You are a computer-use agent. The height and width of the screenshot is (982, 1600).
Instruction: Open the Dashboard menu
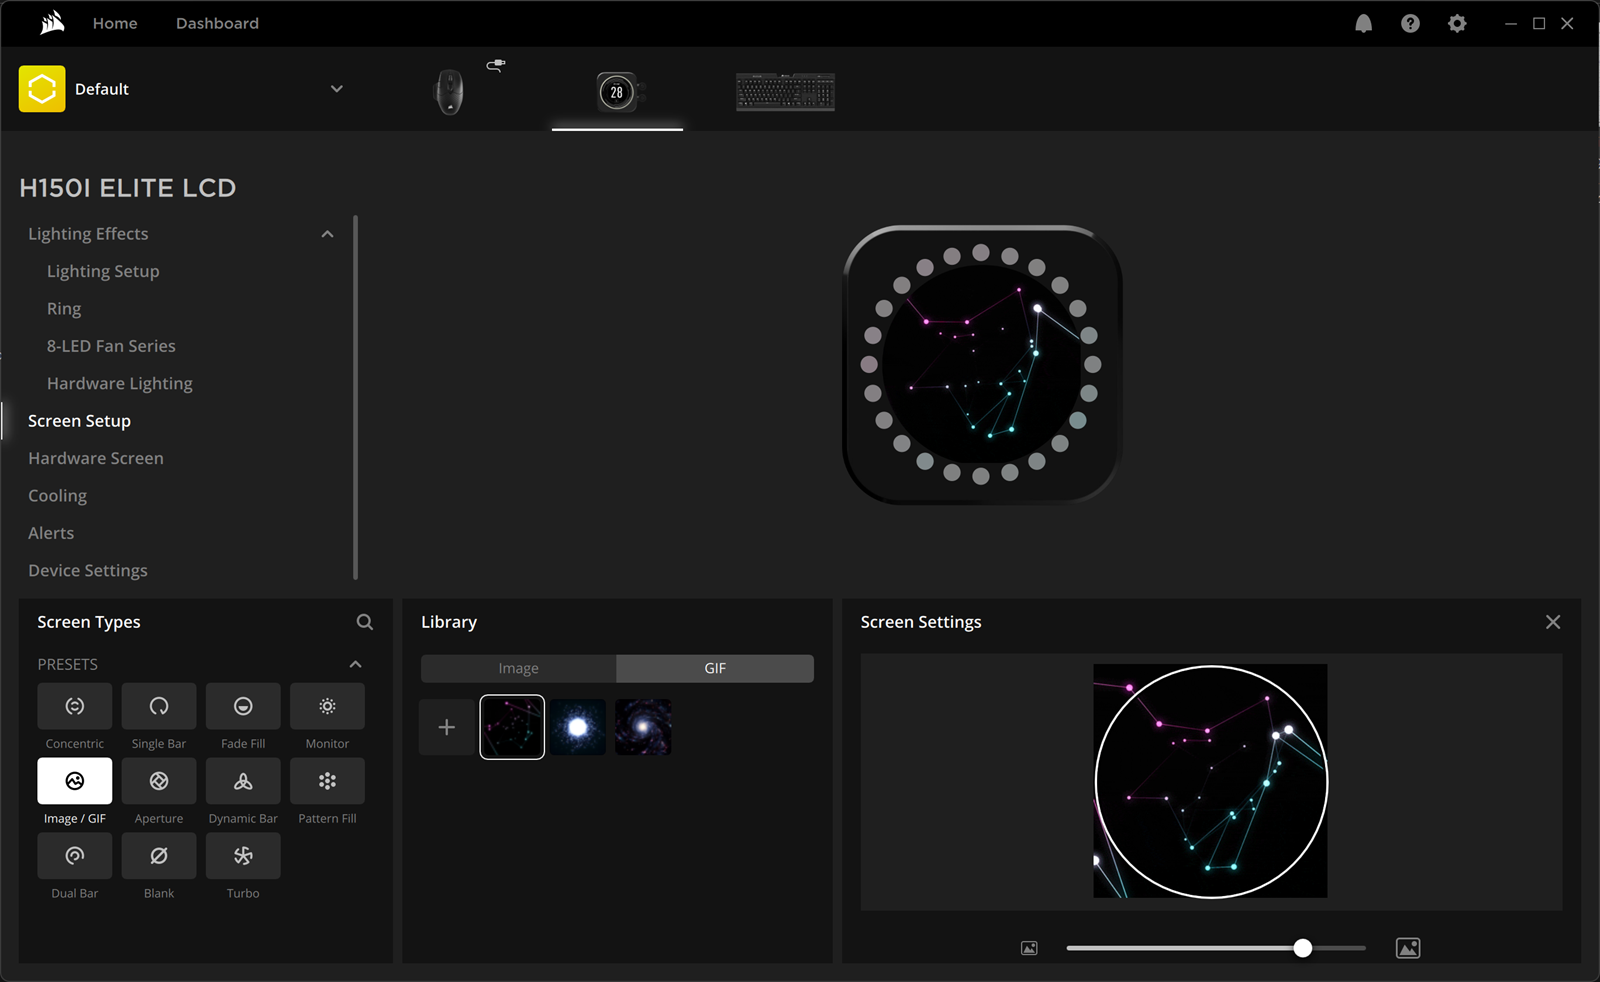click(x=217, y=23)
